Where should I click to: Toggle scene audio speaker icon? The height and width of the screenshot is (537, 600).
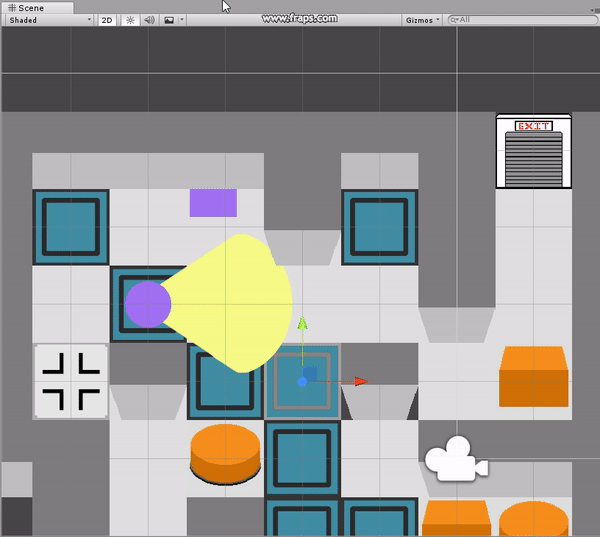point(149,20)
